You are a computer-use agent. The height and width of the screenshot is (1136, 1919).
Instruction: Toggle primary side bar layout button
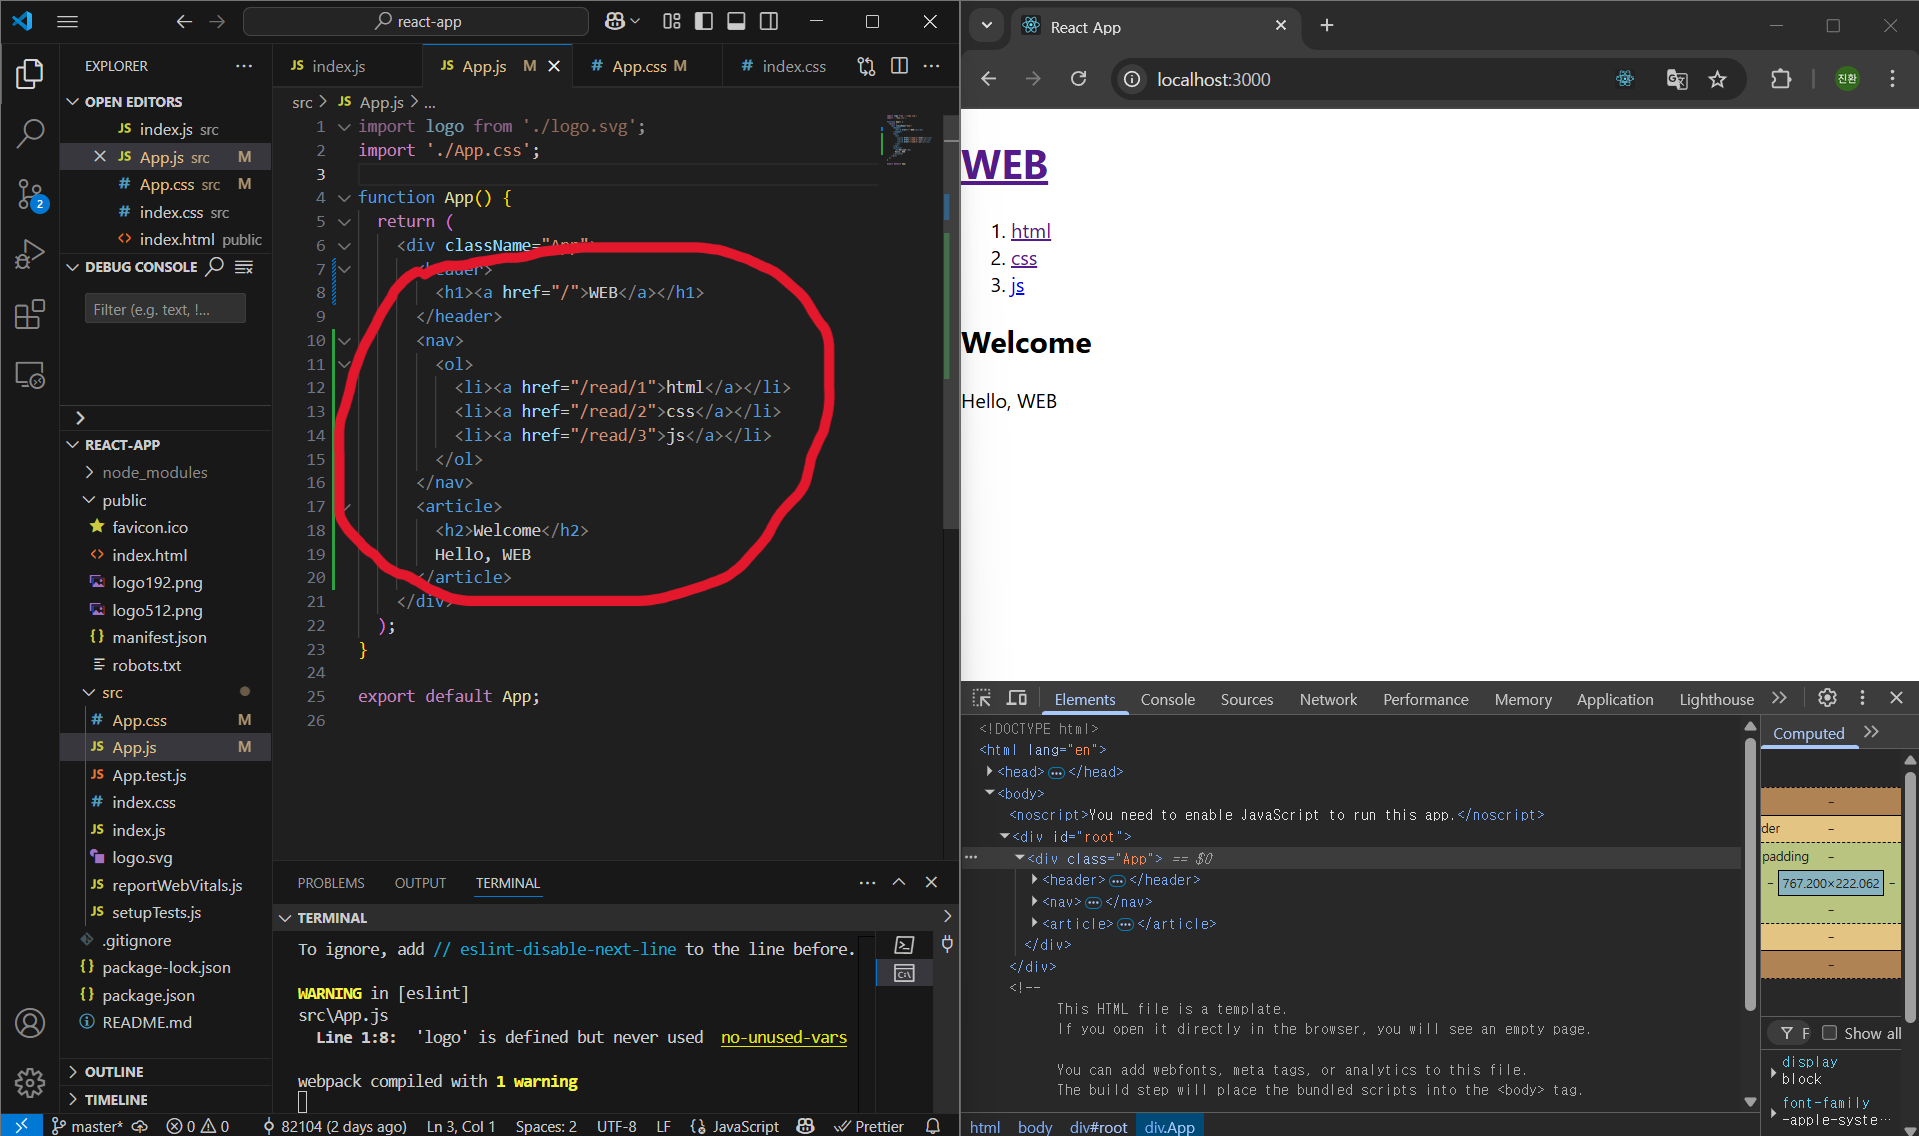point(704,21)
